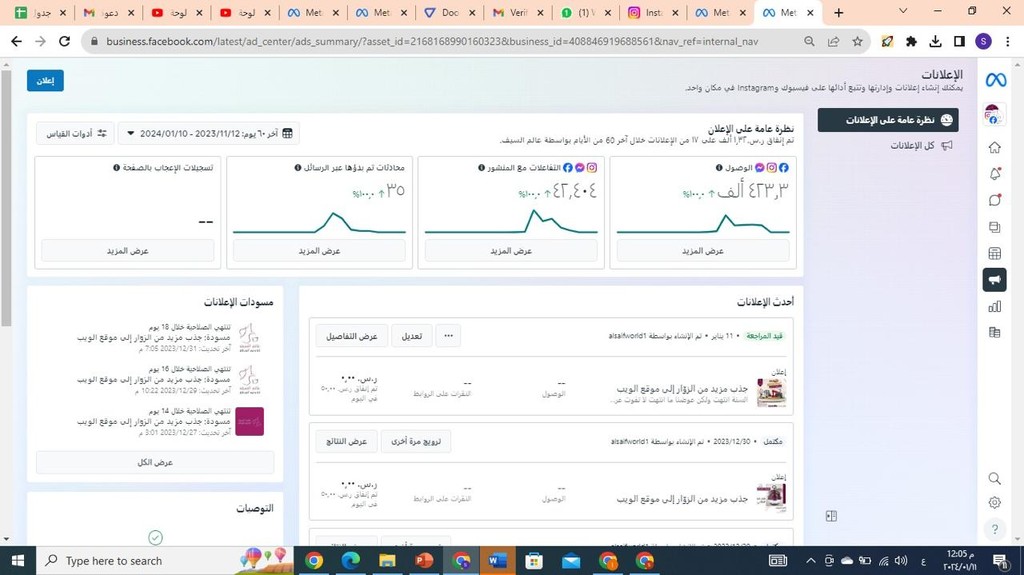The image size is (1024, 575).
Task: Click the share page icon in address bar
Action: point(833,41)
